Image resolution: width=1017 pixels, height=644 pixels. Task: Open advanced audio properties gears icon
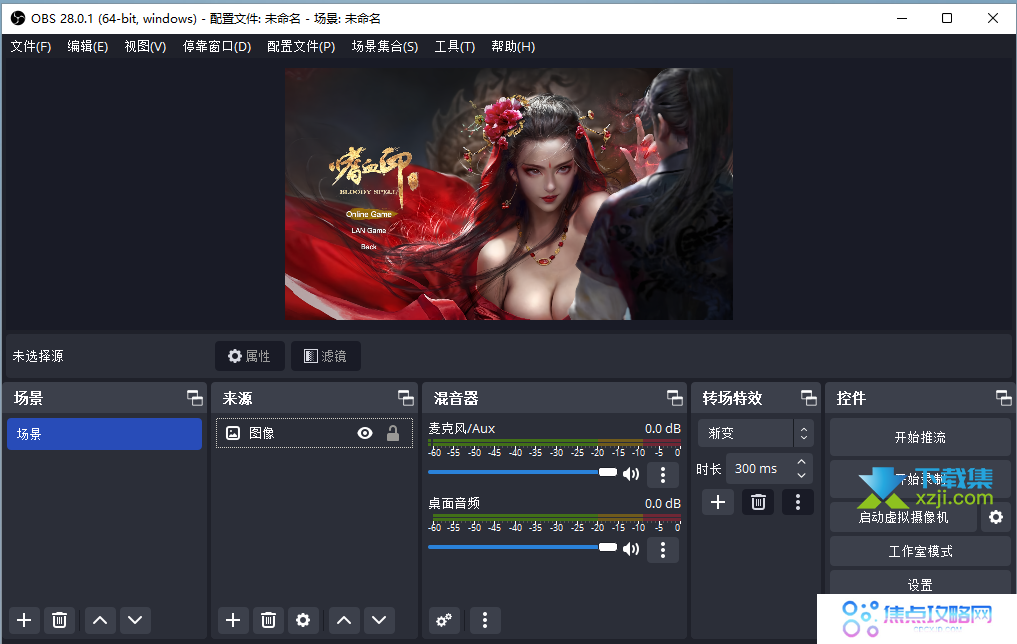[x=444, y=621]
